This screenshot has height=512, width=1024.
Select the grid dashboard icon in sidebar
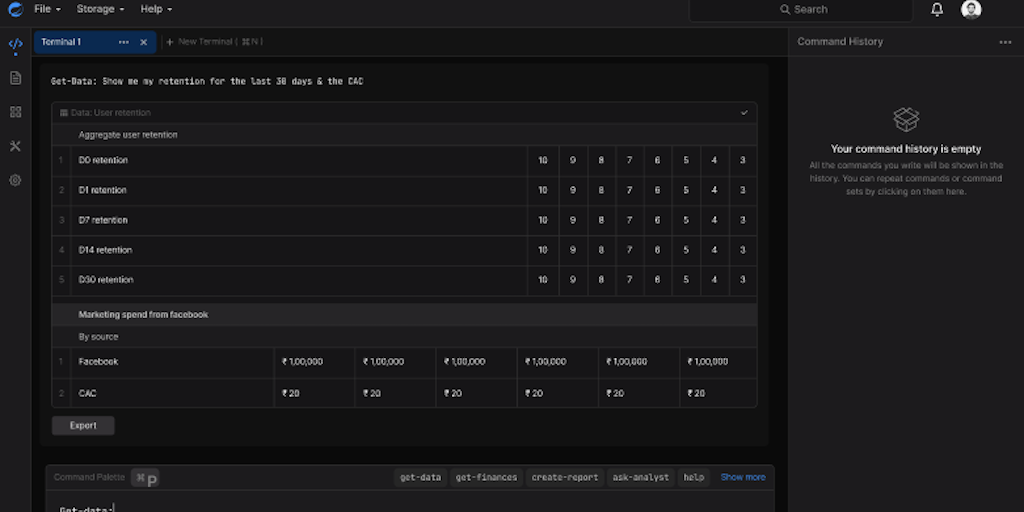click(15, 112)
